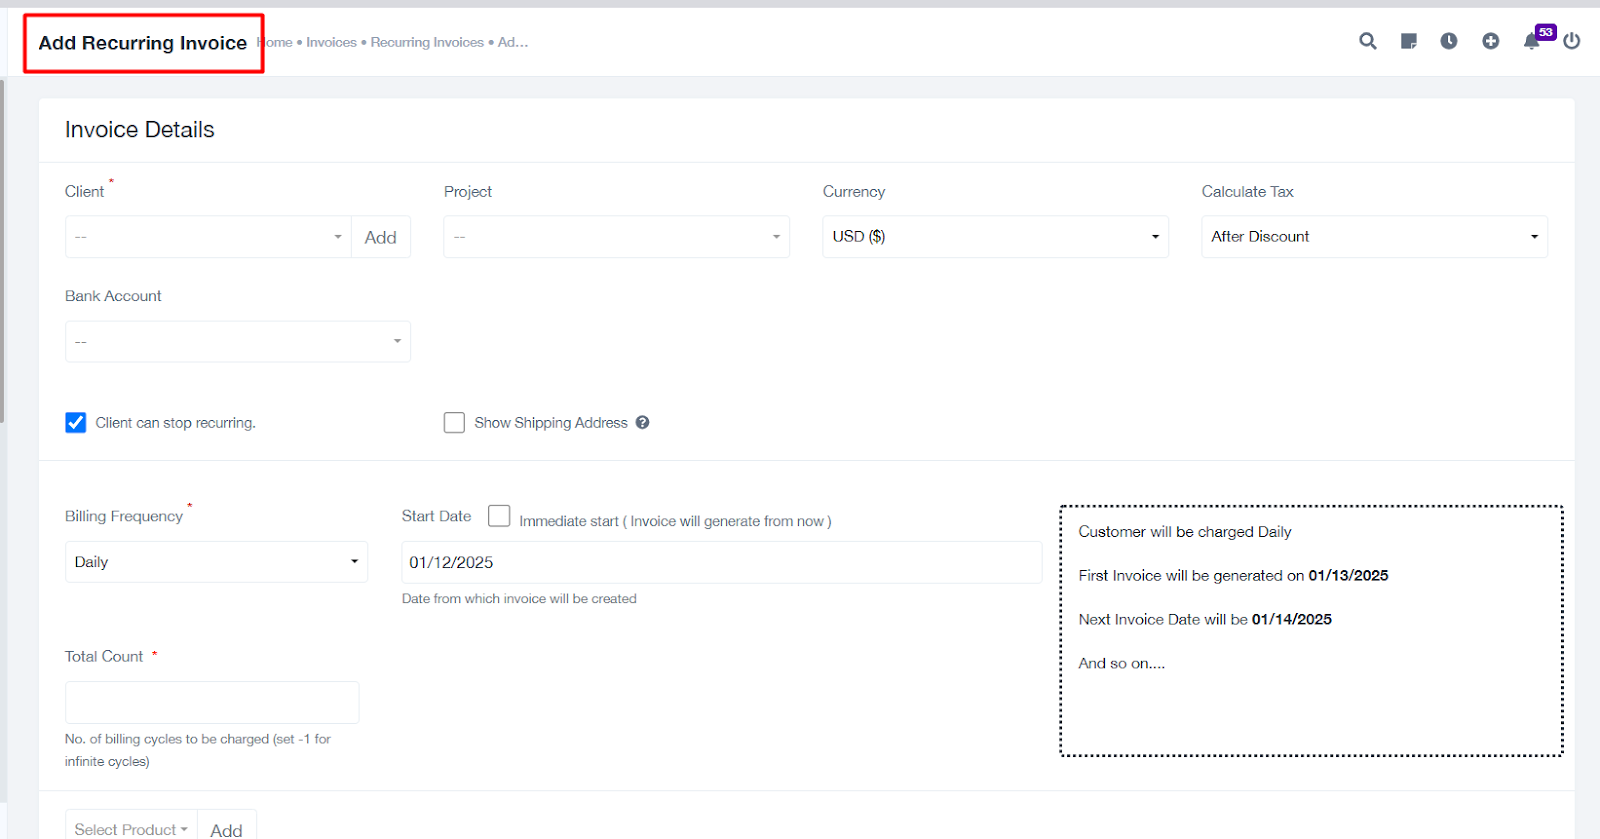
Task: Click the plus quick-add icon
Action: coord(1490,41)
